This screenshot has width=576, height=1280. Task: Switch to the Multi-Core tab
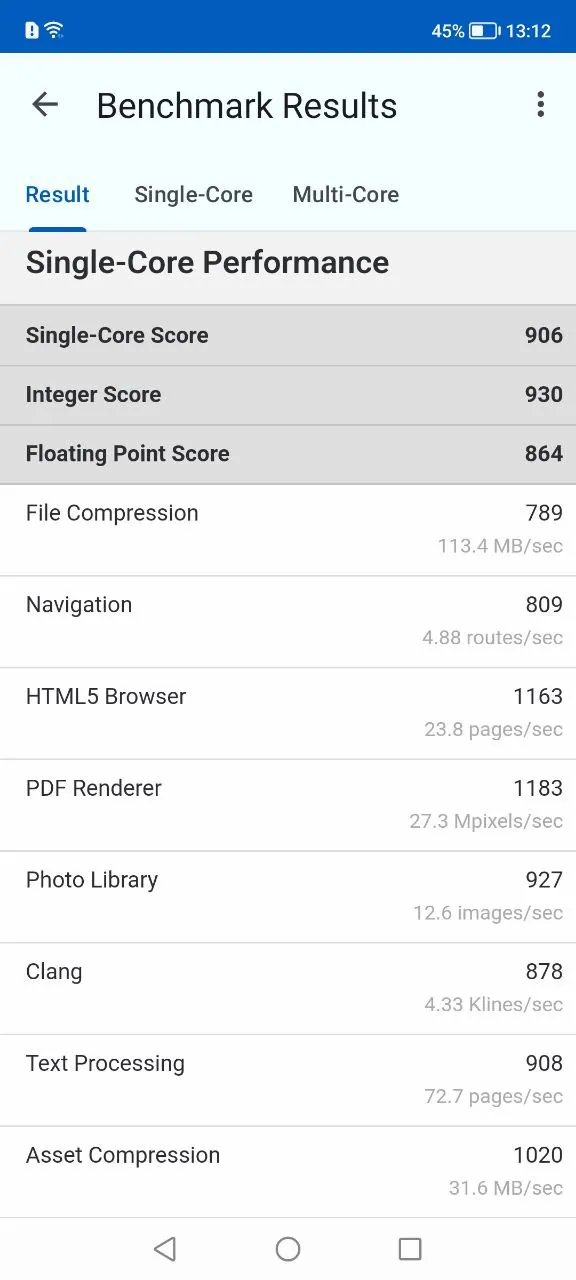pos(346,195)
